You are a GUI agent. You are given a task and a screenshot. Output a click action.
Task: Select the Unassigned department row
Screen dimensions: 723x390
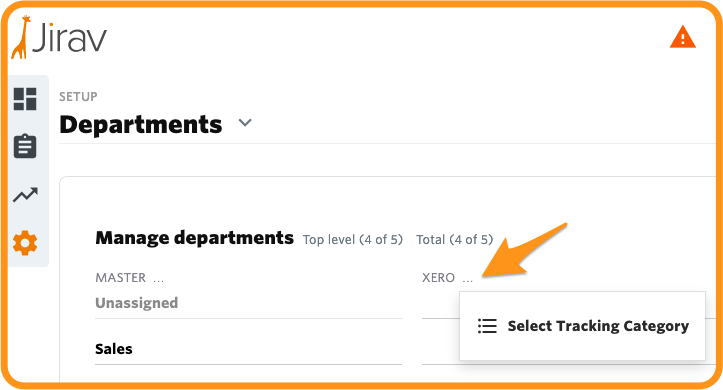[x=248, y=303]
